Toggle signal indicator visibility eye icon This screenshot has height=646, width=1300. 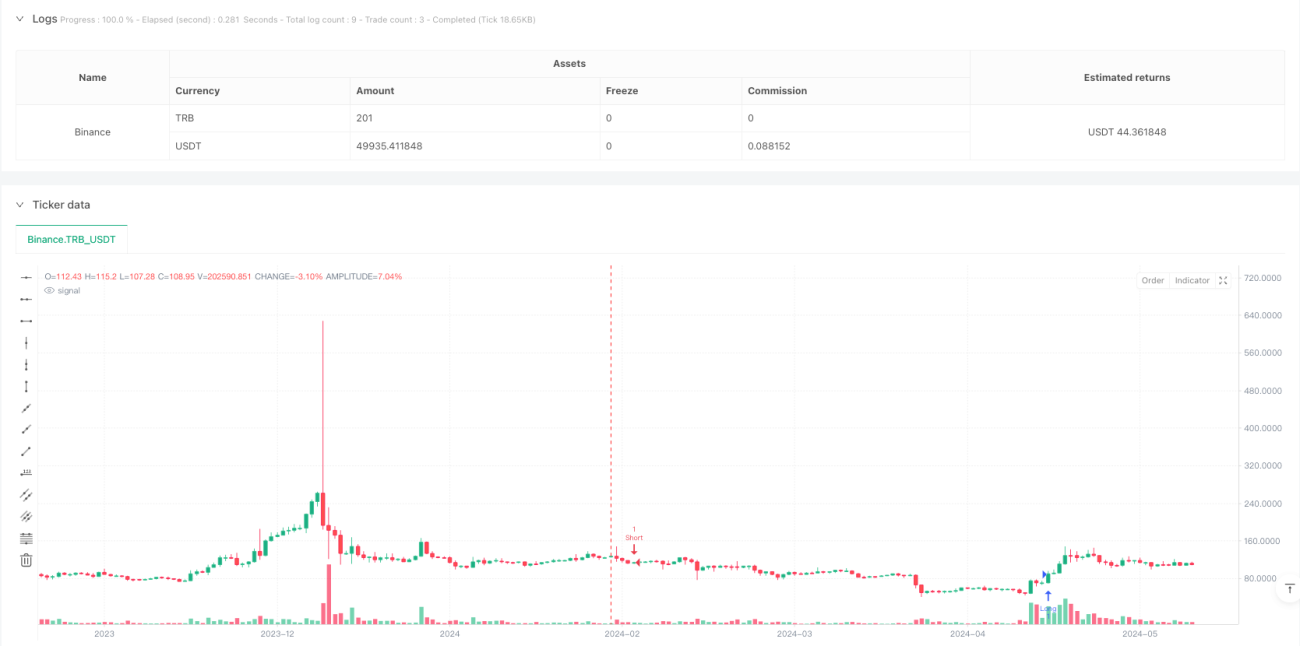50,290
